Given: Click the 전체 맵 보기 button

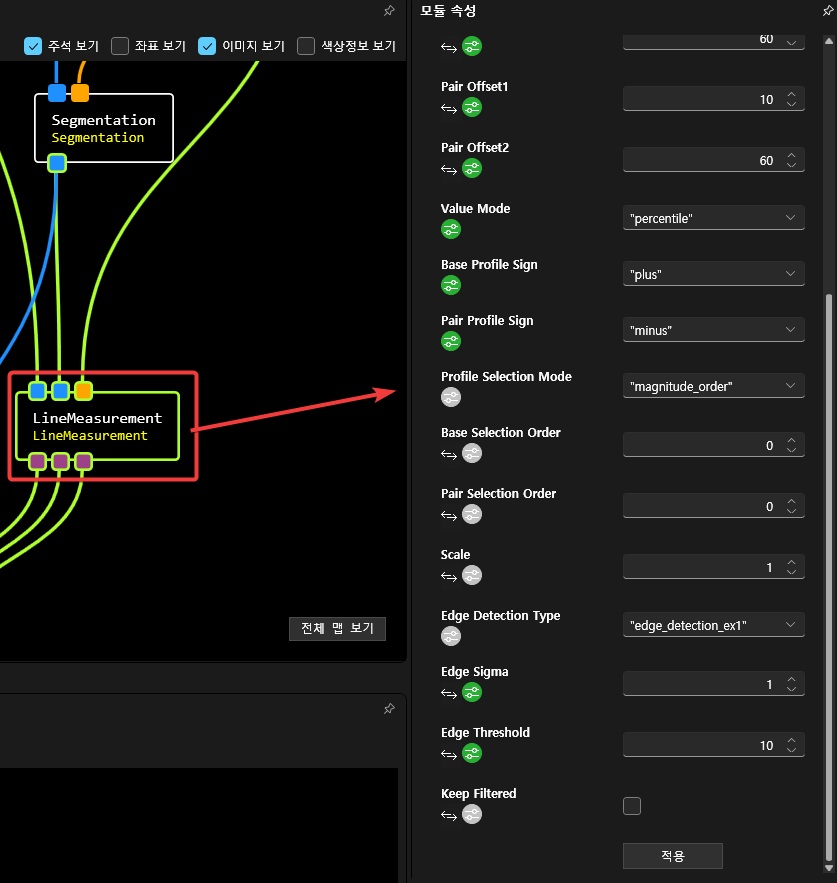Looking at the screenshot, I should pos(337,628).
